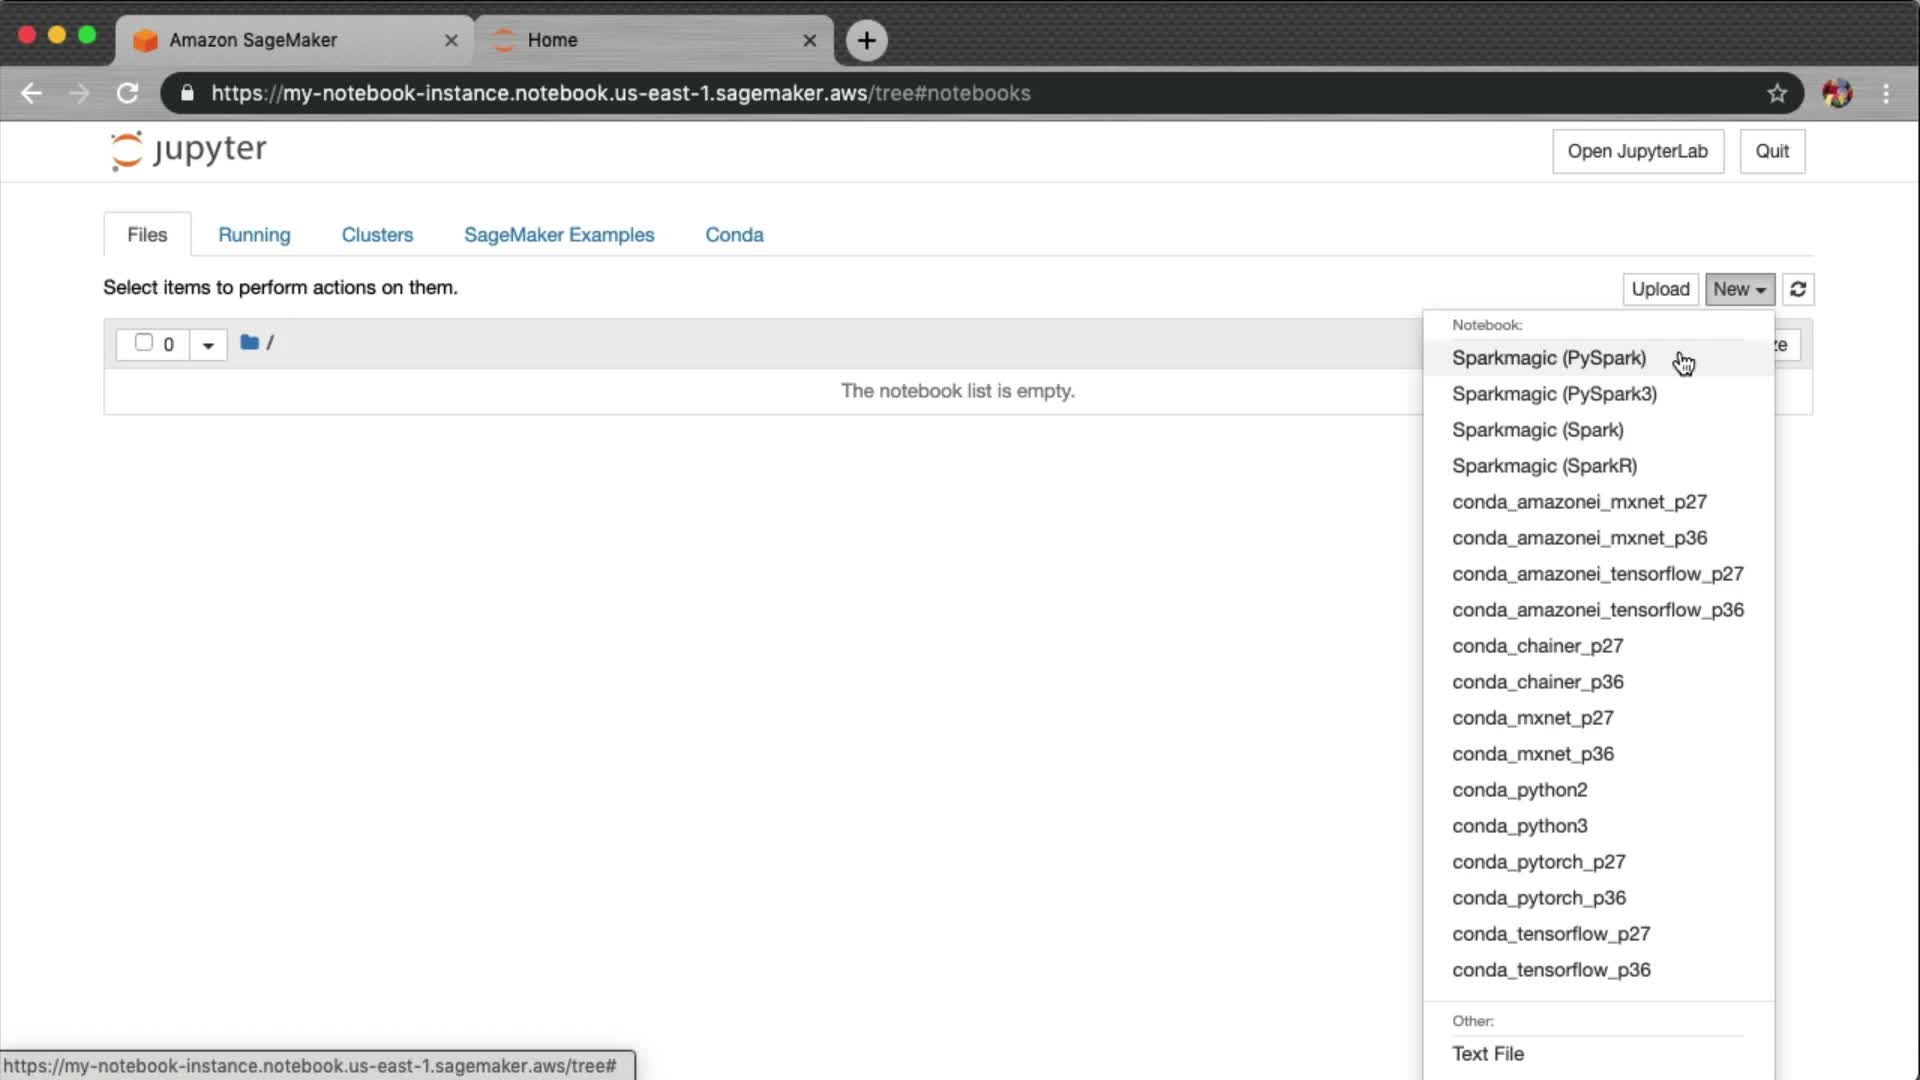The image size is (1920, 1080).
Task: Expand the selection filter dropdown arrow
Action: (x=208, y=345)
